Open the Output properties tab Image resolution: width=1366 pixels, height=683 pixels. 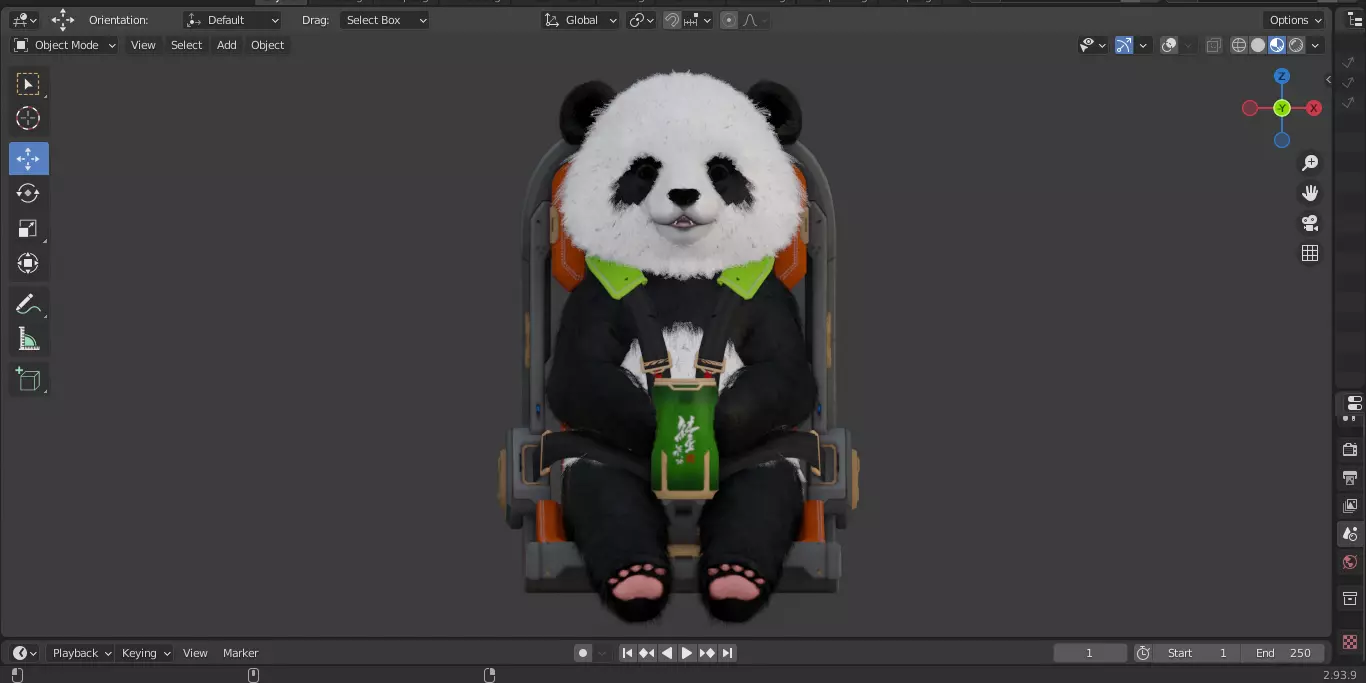point(1350,478)
